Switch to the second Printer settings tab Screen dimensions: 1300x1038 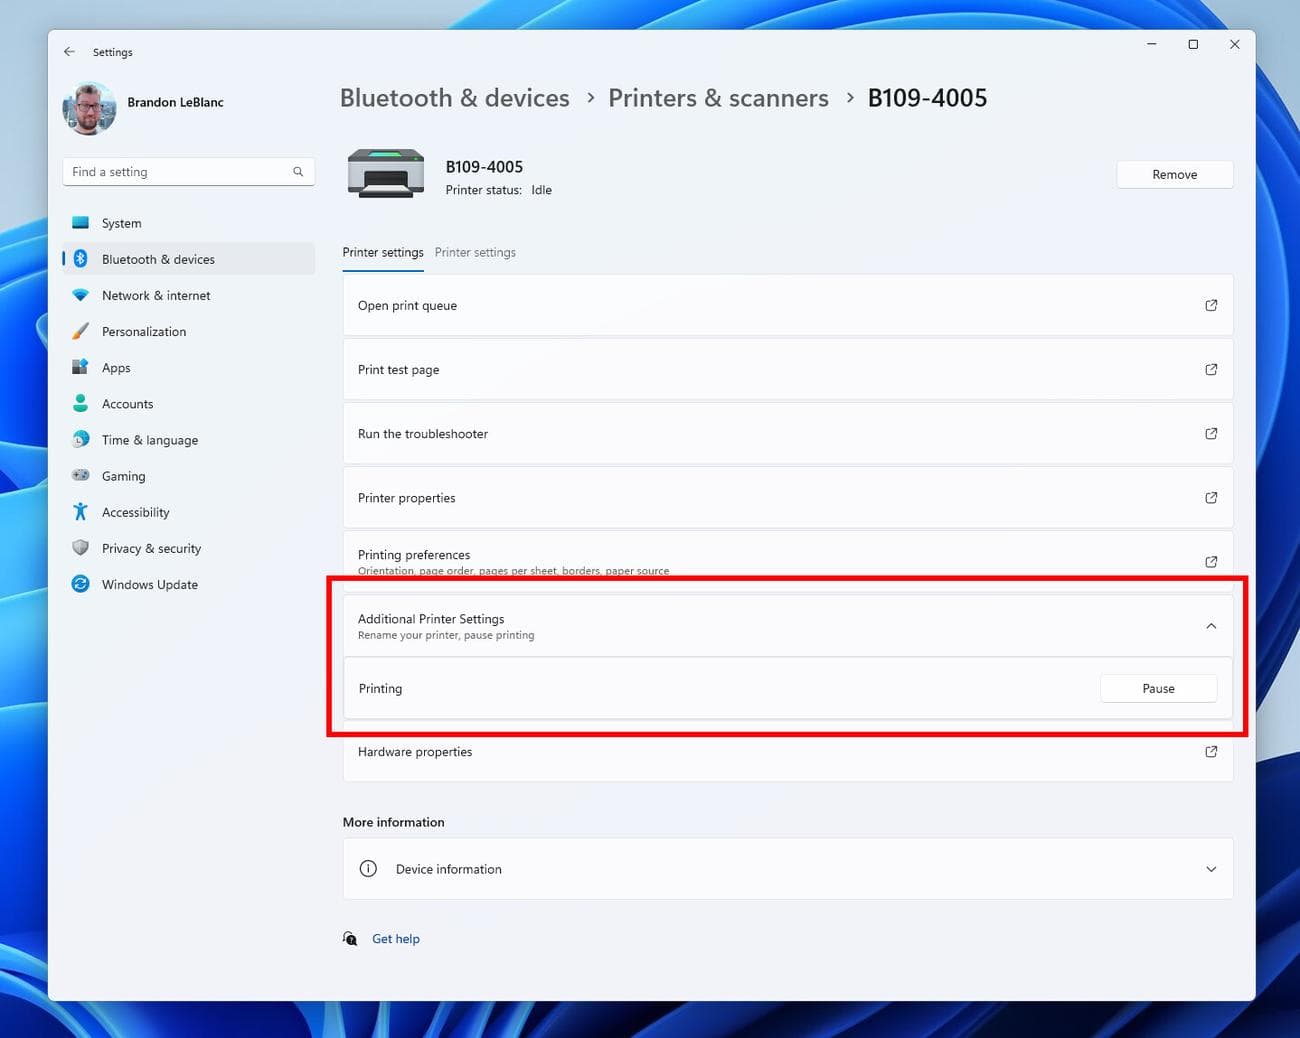[x=475, y=252]
